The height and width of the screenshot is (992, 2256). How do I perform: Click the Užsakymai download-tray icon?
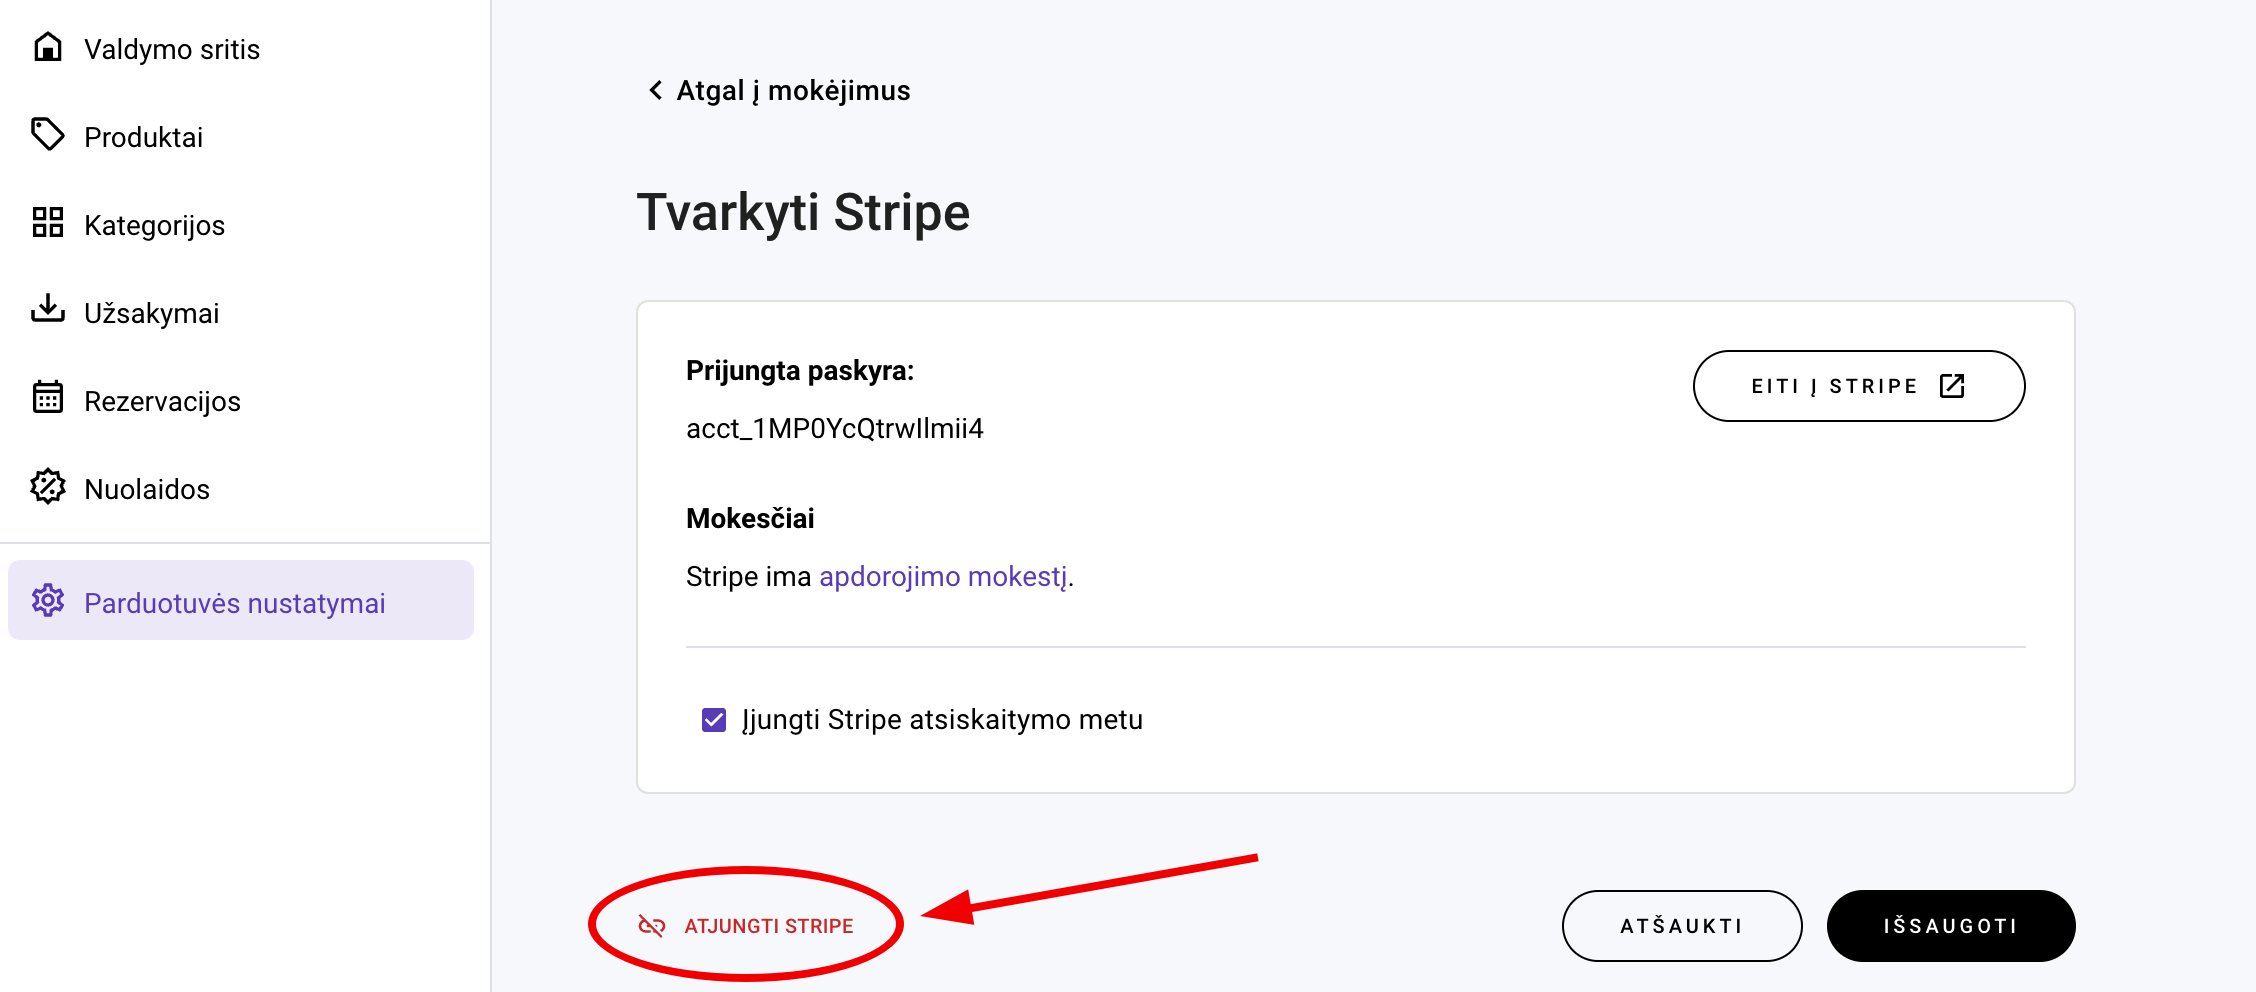coord(48,310)
